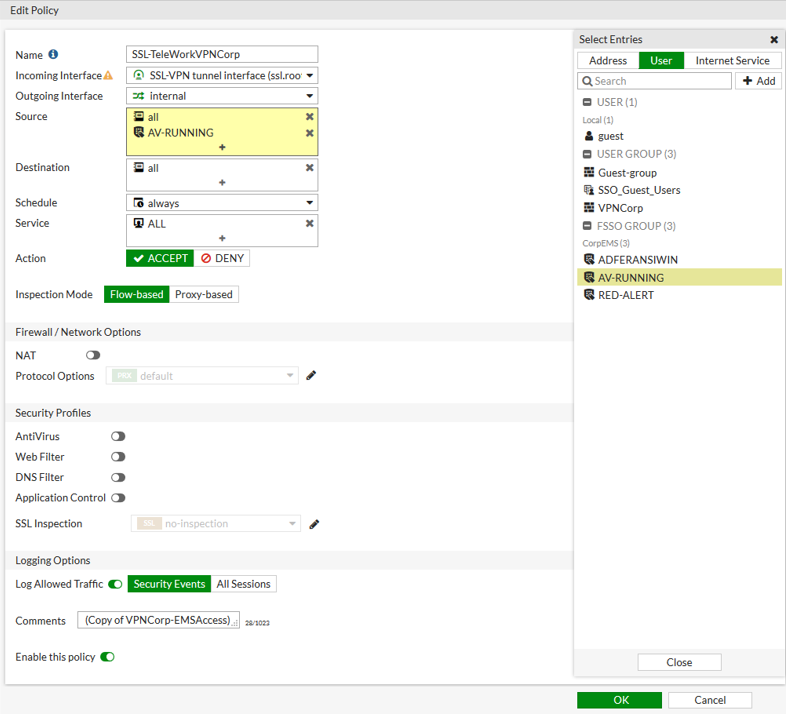The image size is (786, 714).
Task: Add another Source entry with plus
Action: click(222, 147)
